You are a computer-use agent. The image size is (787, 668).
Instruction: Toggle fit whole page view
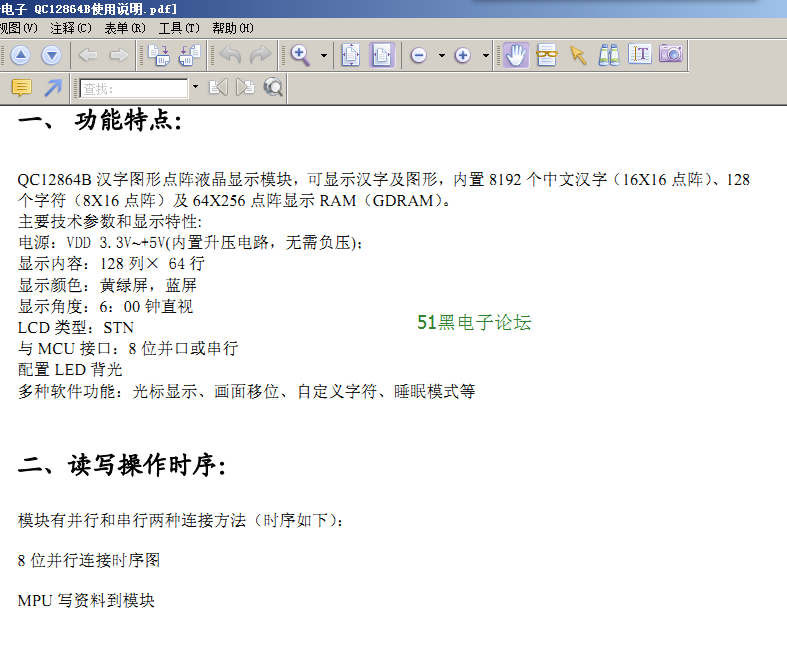(350, 55)
